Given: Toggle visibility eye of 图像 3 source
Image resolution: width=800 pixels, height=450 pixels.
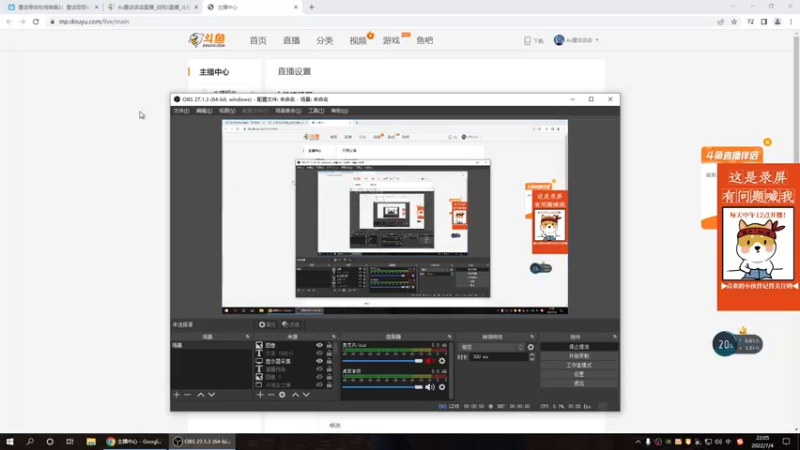Looking at the screenshot, I should 319,377.
